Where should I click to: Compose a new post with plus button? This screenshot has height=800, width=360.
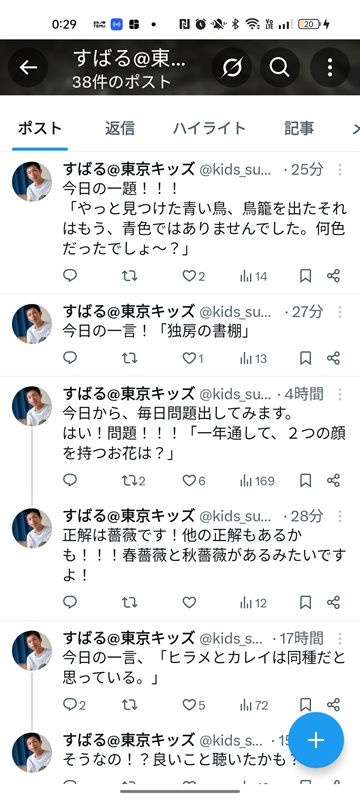(316, 740)
